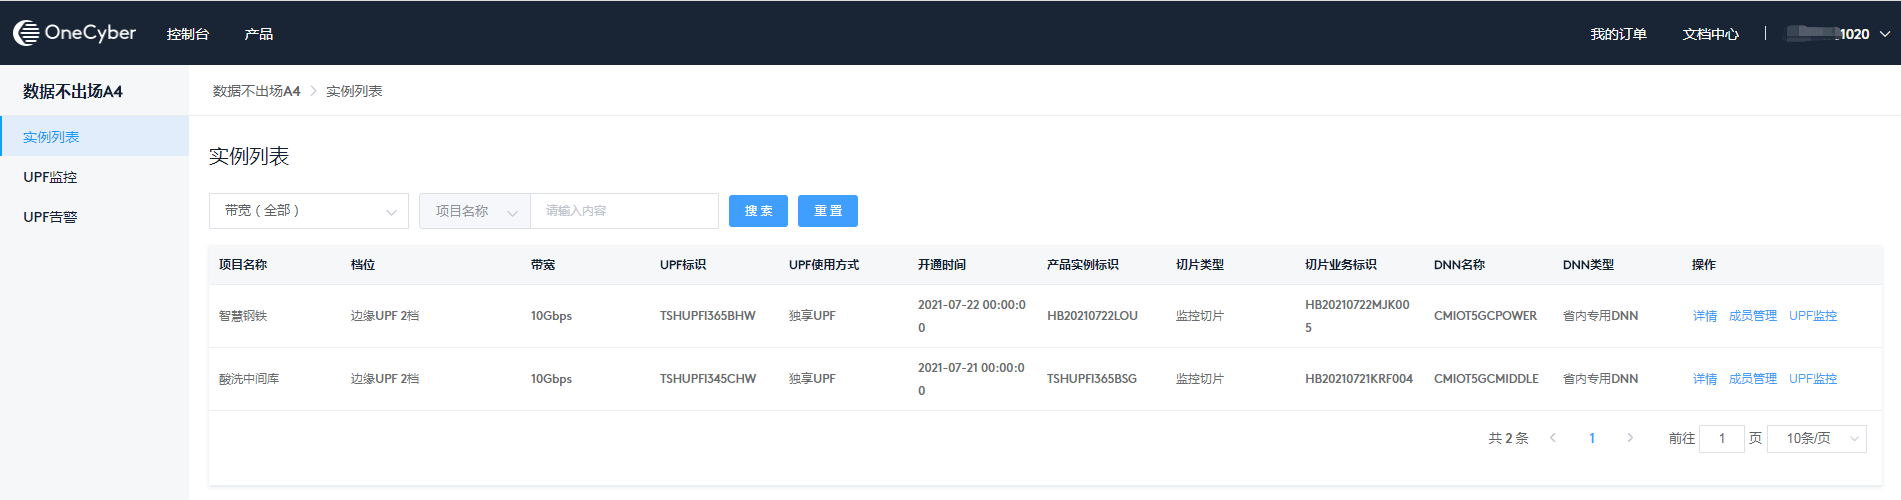This screenshot has width=1901, height=500.
Task: Select UPF告警 in the left sidebar
Action: pos(50,217)
